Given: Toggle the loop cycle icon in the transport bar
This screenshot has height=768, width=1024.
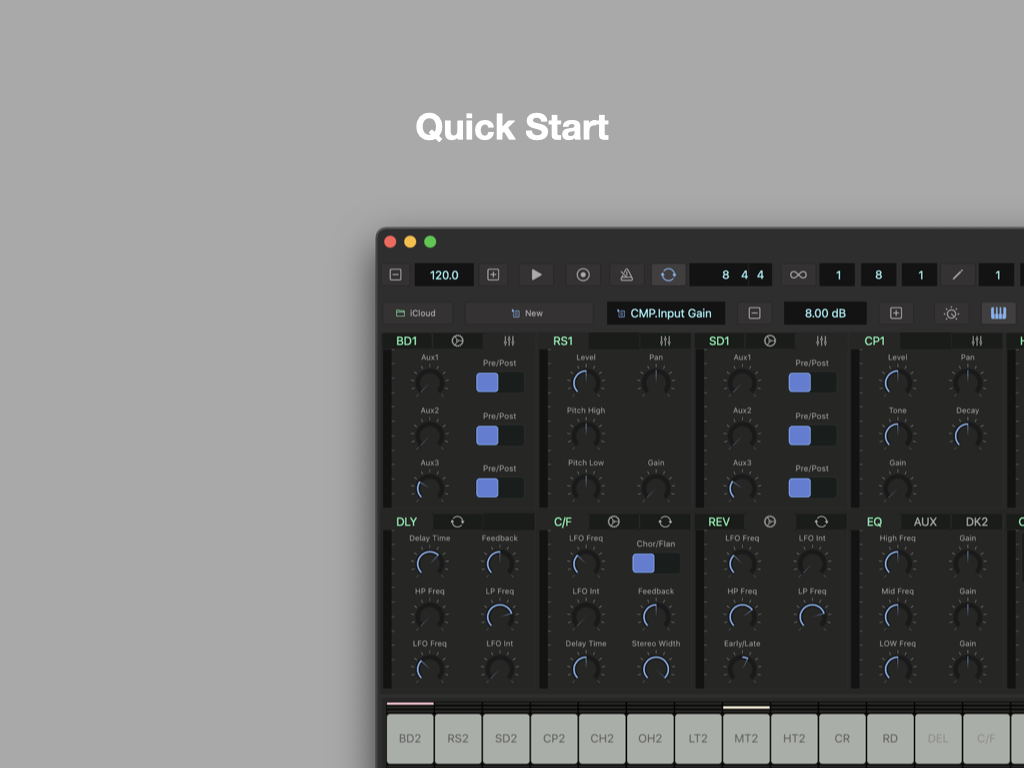Looking at the screenshot, I should click(x=668, y=275).
